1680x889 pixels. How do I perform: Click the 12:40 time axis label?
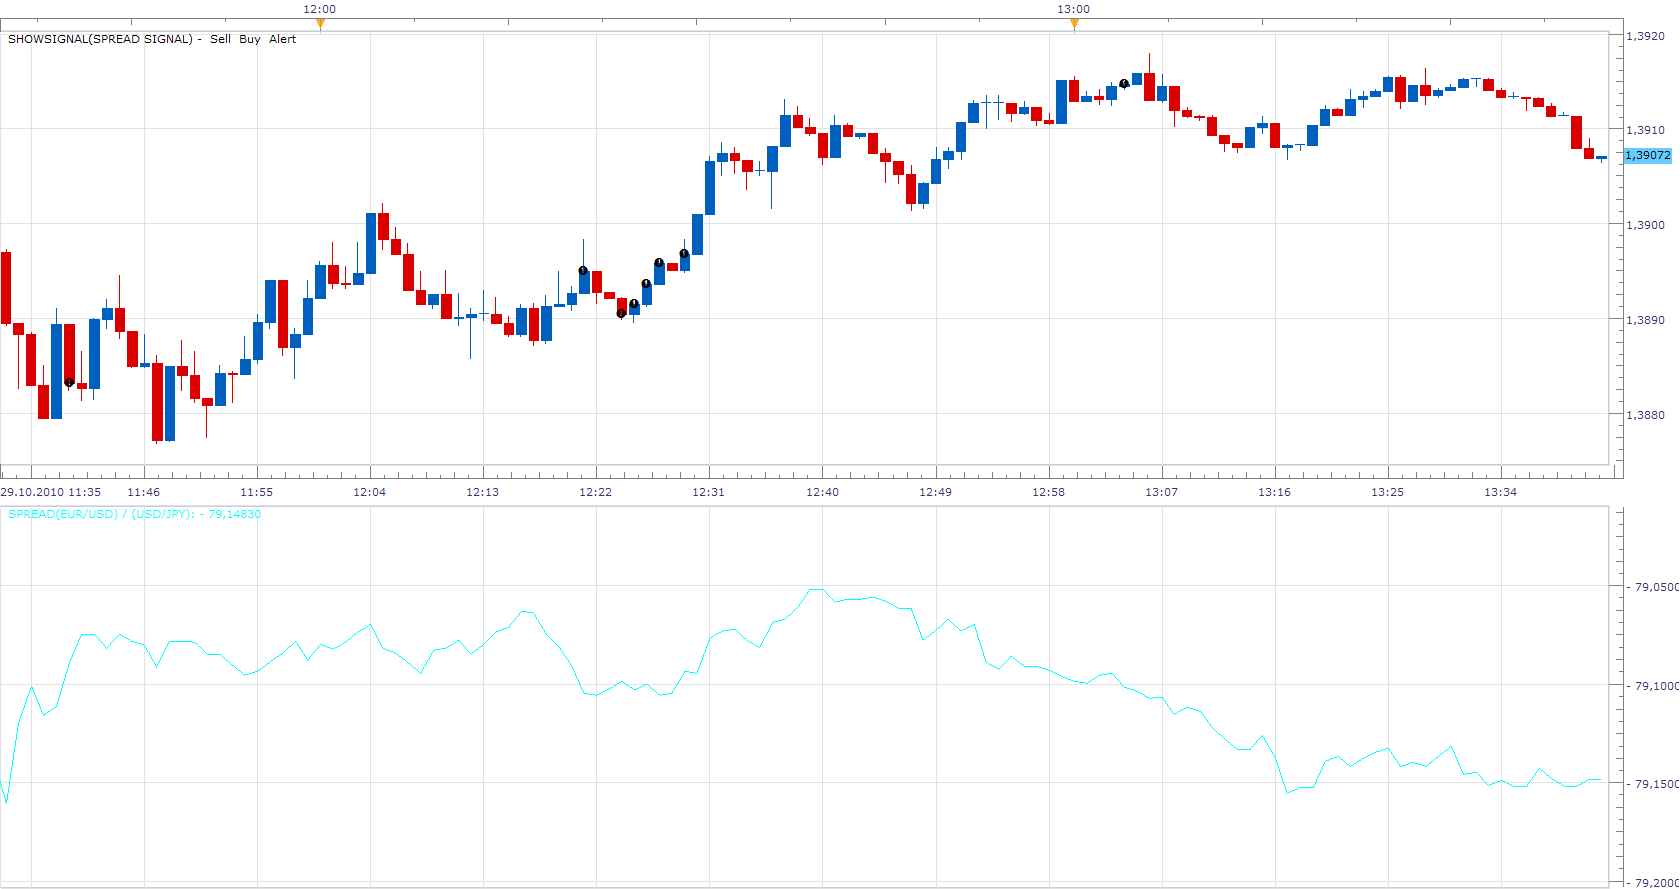822,492
